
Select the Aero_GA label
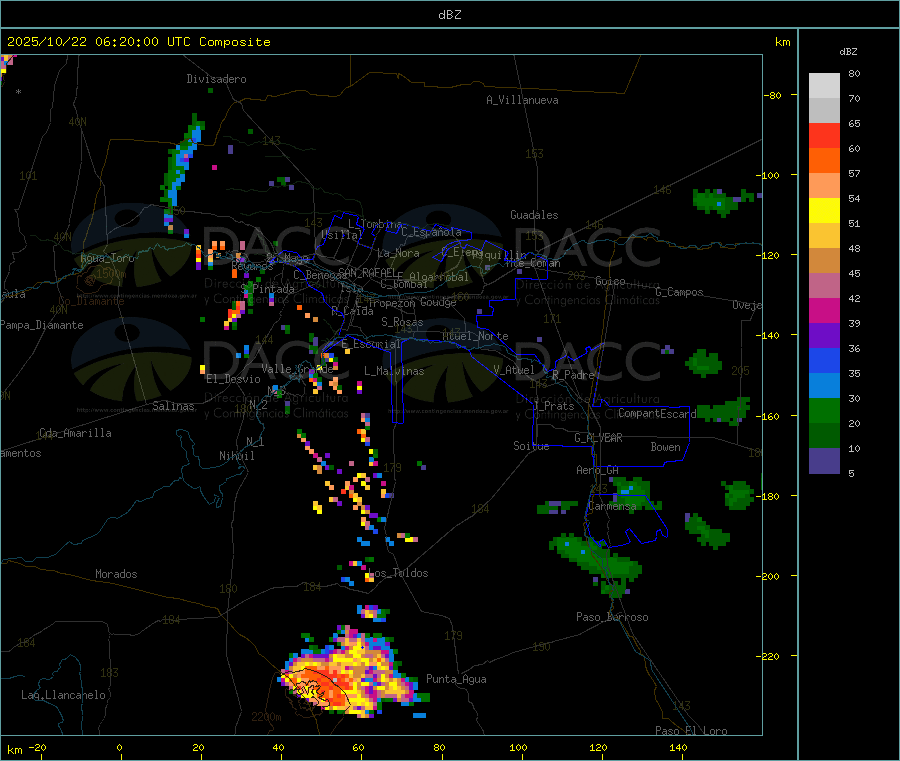tap(598, 470)
